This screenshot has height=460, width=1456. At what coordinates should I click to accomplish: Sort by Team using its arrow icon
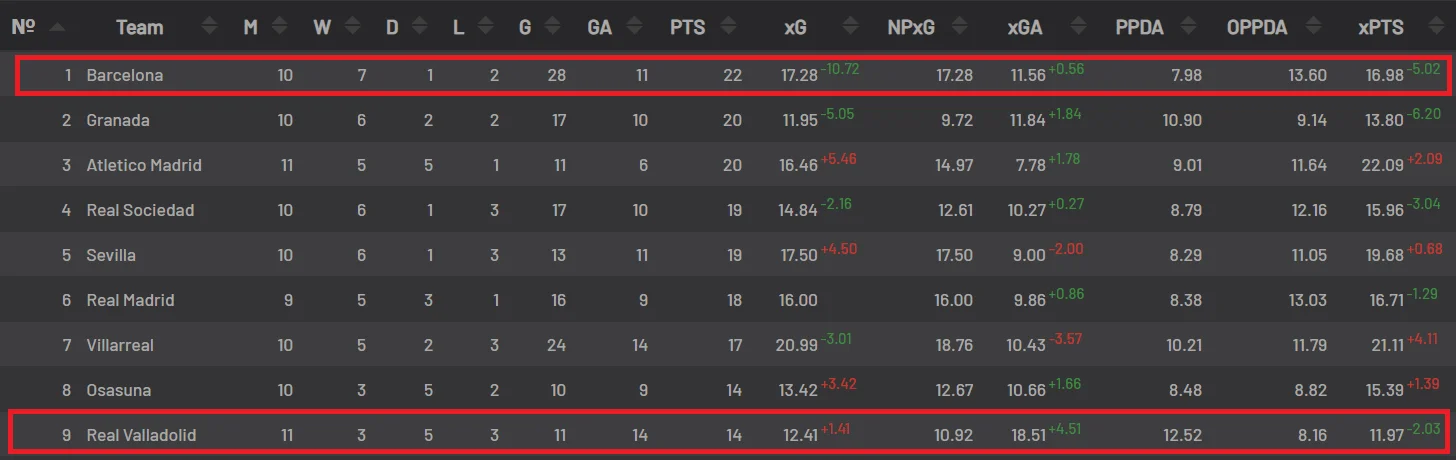pyautogui.click(x=209, y=27)
